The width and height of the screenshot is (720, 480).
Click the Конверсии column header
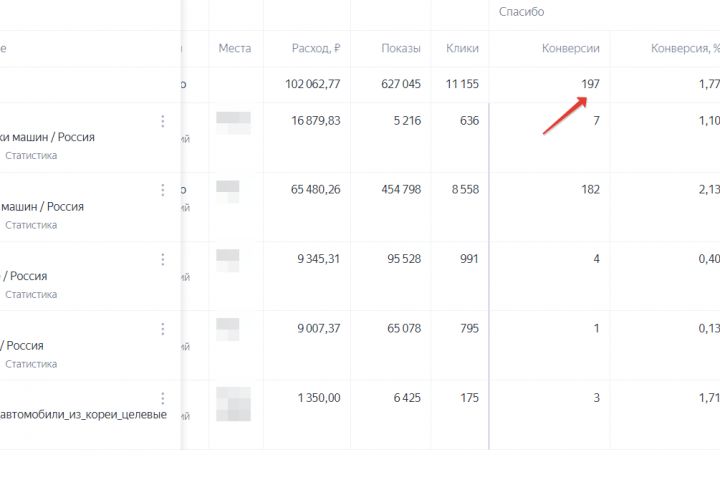point(570,48)
